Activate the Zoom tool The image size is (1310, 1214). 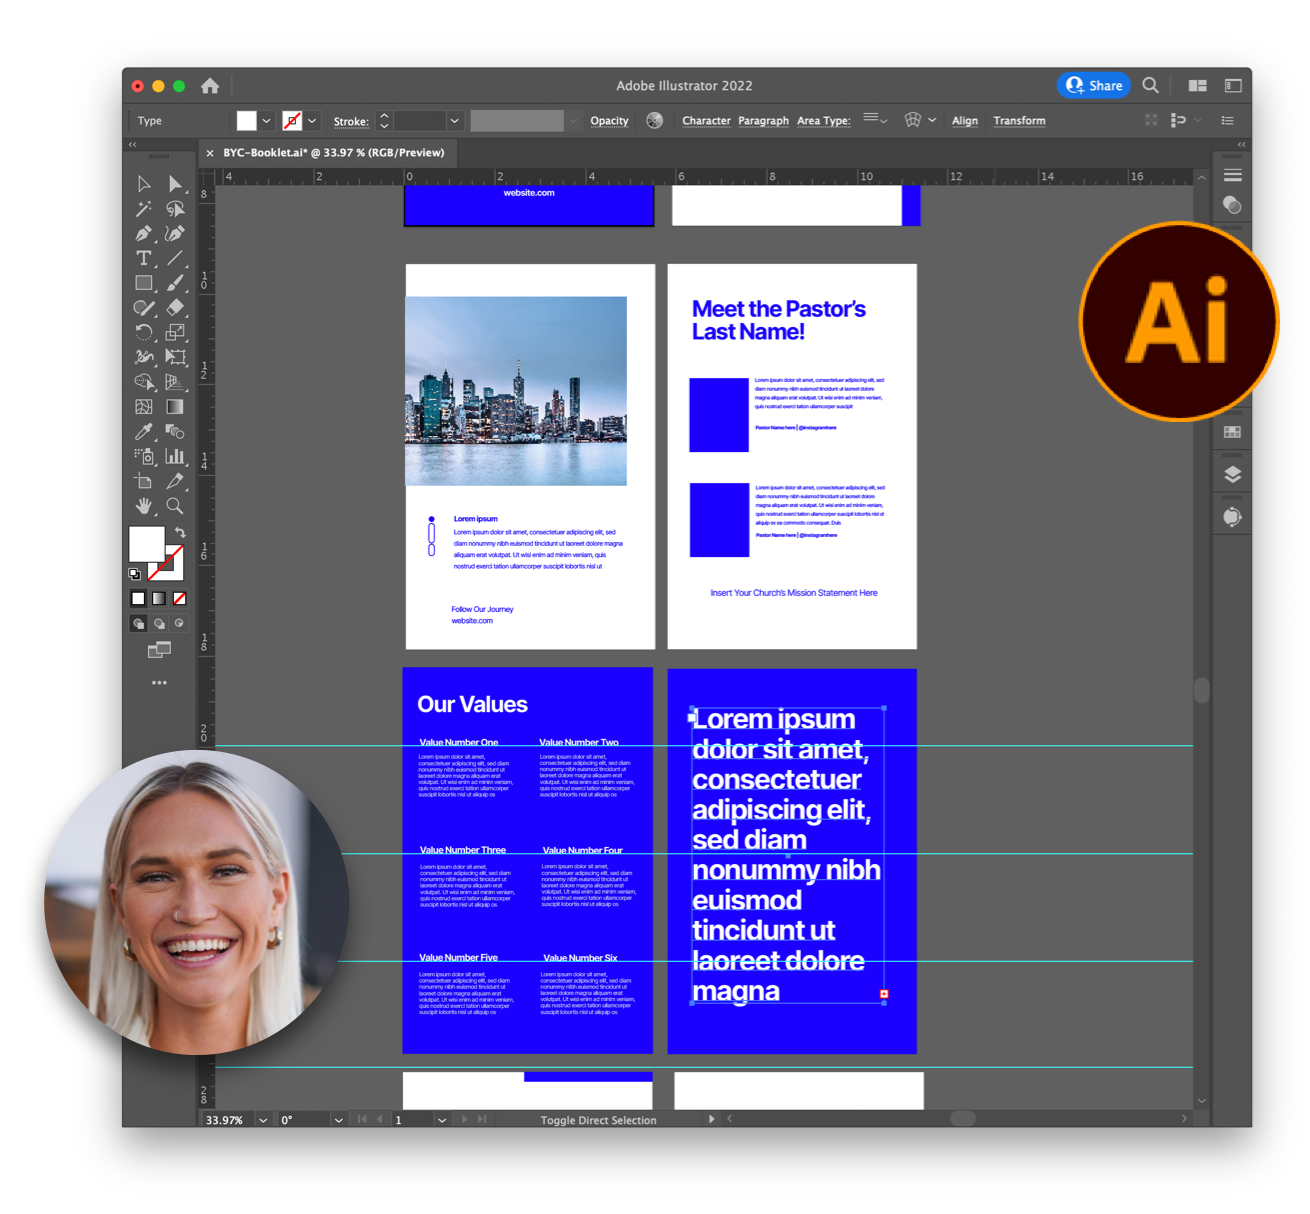[x=175, y=506]
